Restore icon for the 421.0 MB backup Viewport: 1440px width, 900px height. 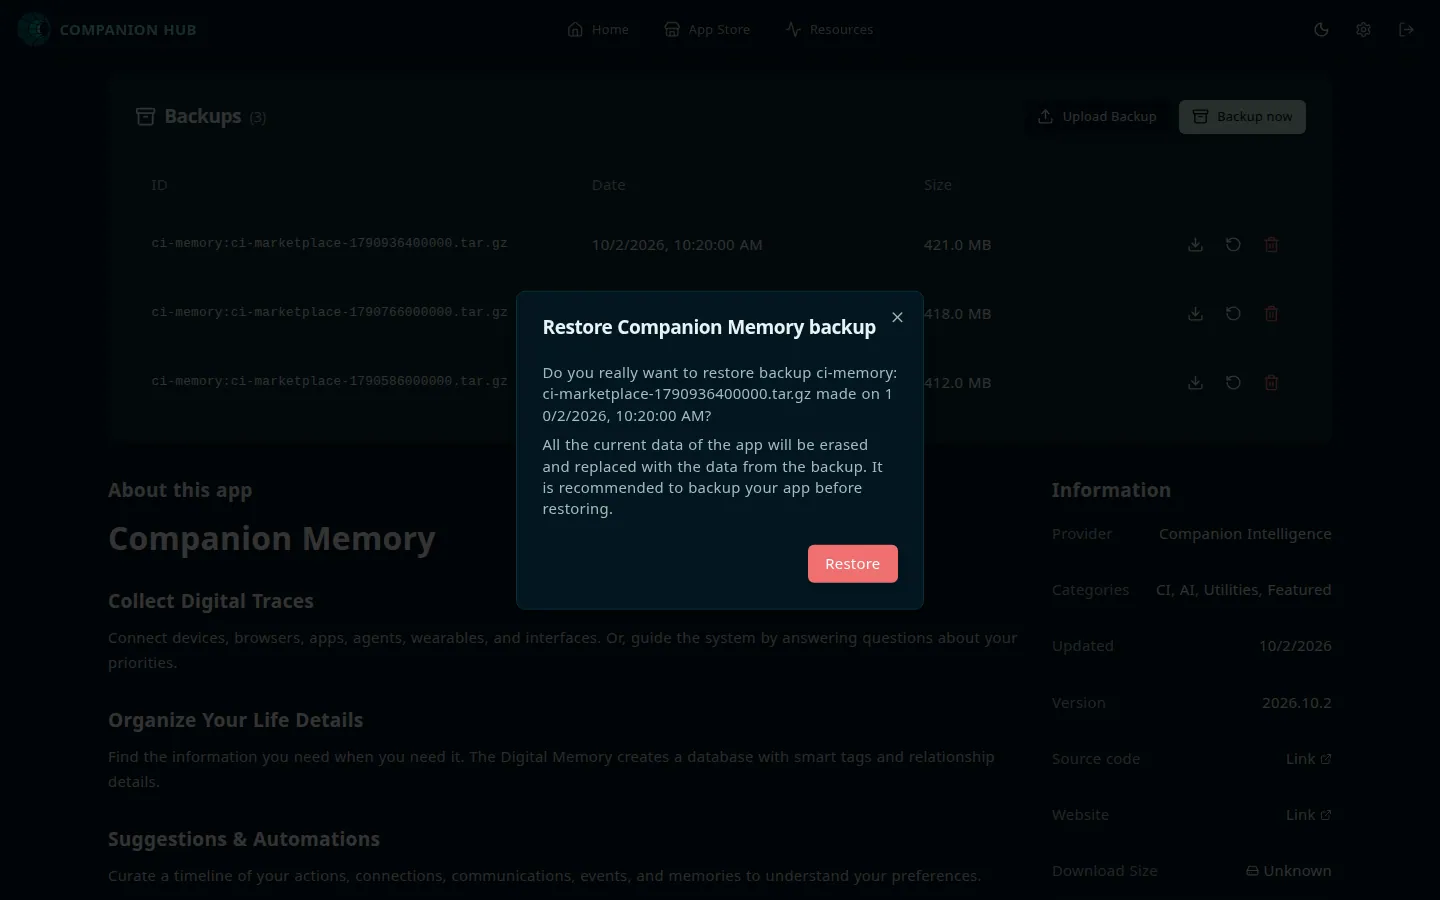(1233, 245)
